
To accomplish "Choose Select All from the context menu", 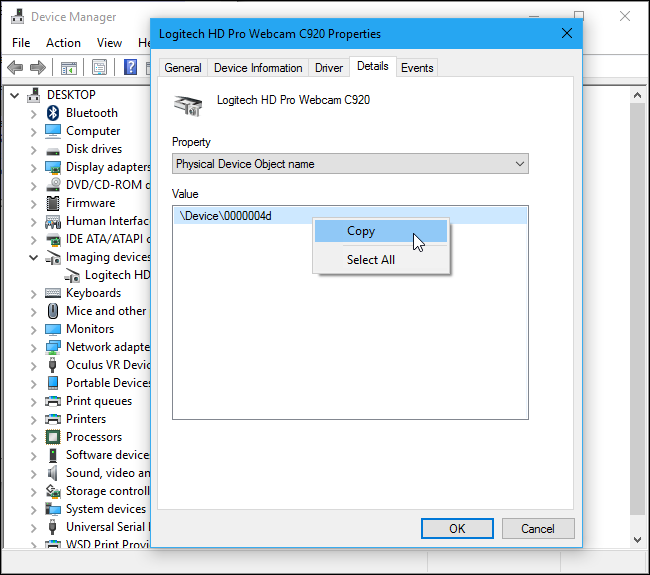I will click(x=381, y=260).
